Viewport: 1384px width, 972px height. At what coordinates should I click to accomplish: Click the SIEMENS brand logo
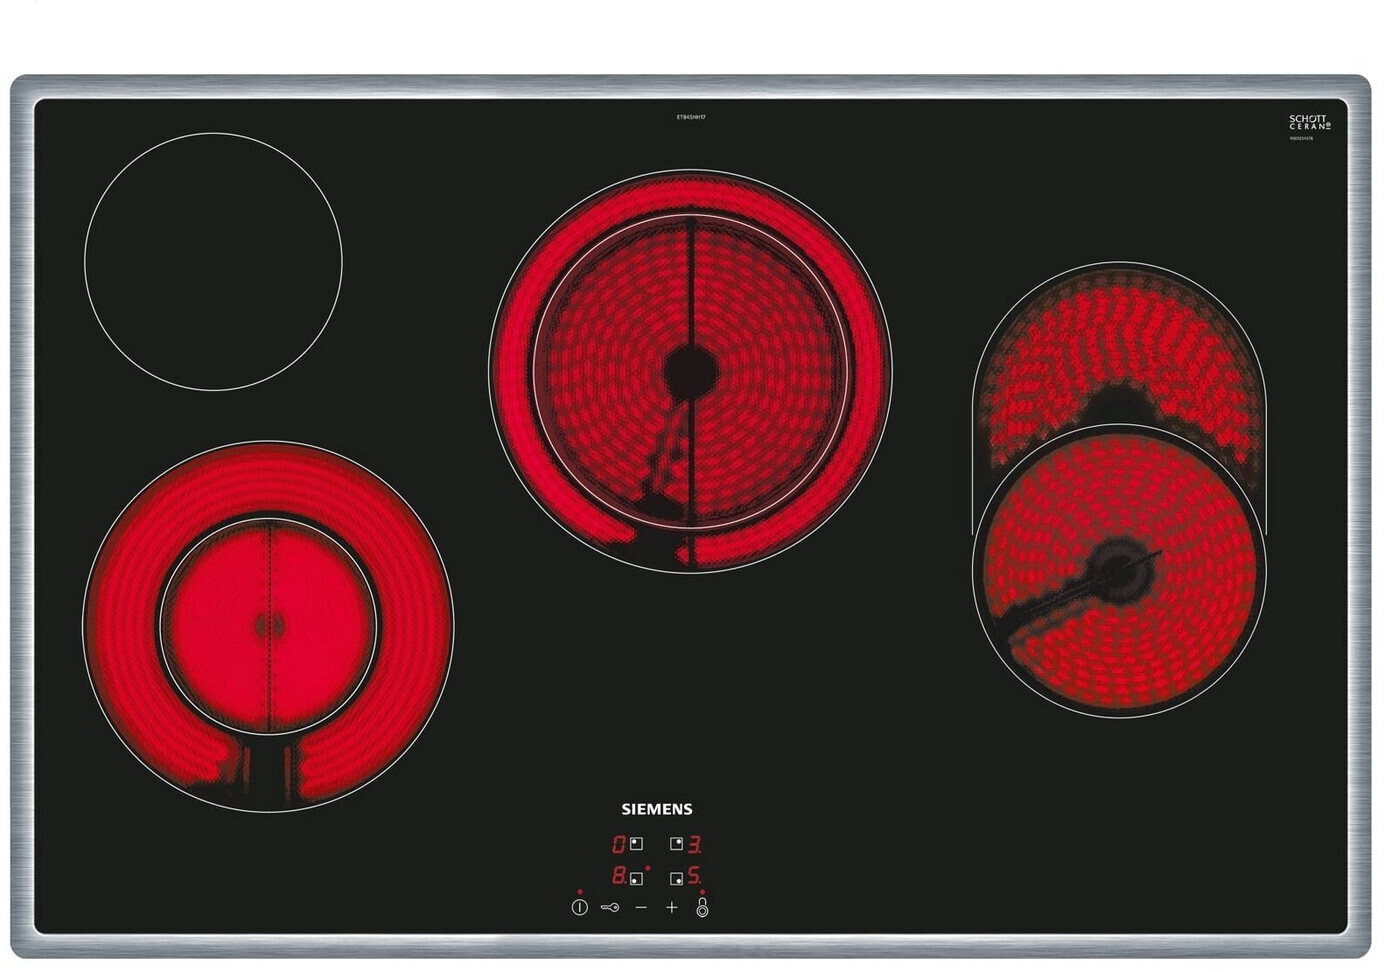tap(657, 809)
